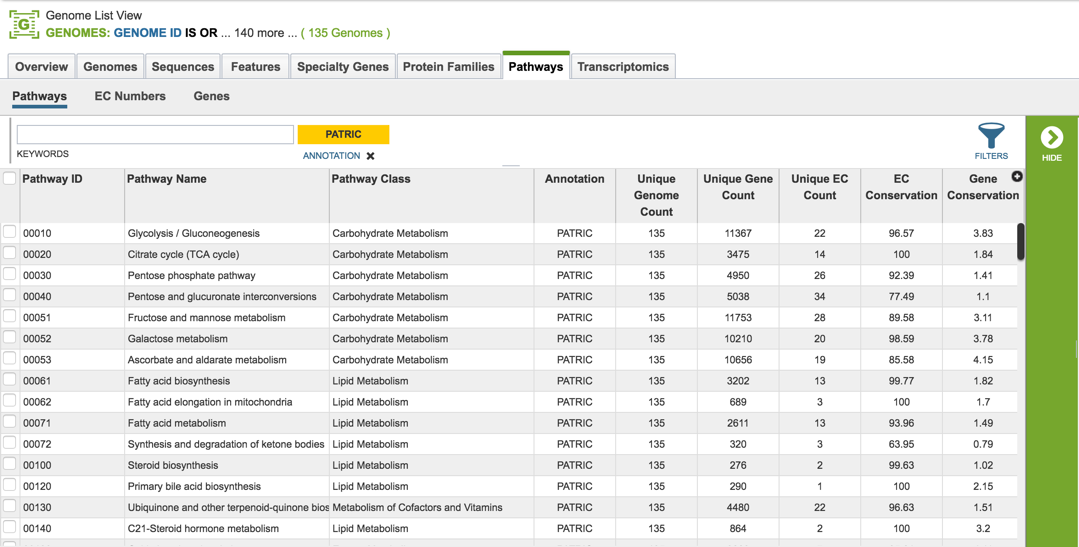The width and height of the screenshot is (1079, 547).
Task: Click Ubiquinone and other terpenoid-quinone row name
Action: (228, 508)
